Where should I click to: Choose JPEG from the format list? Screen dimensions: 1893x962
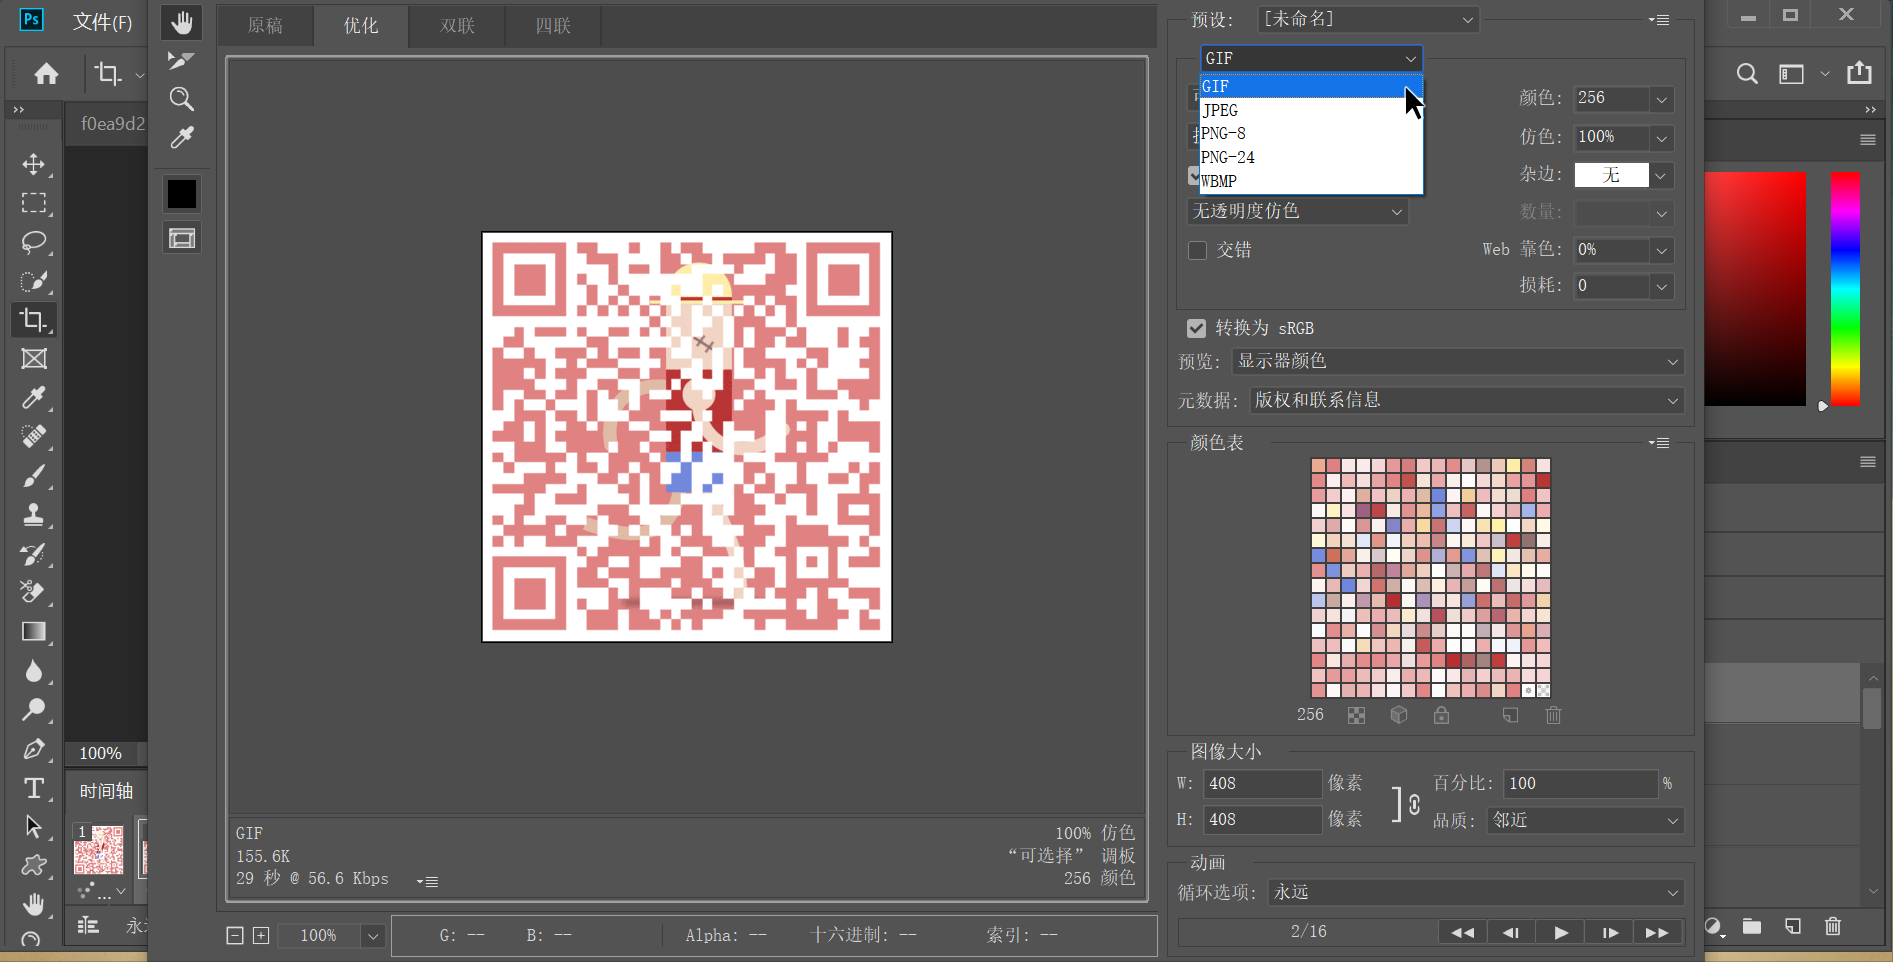point(1311,110)
